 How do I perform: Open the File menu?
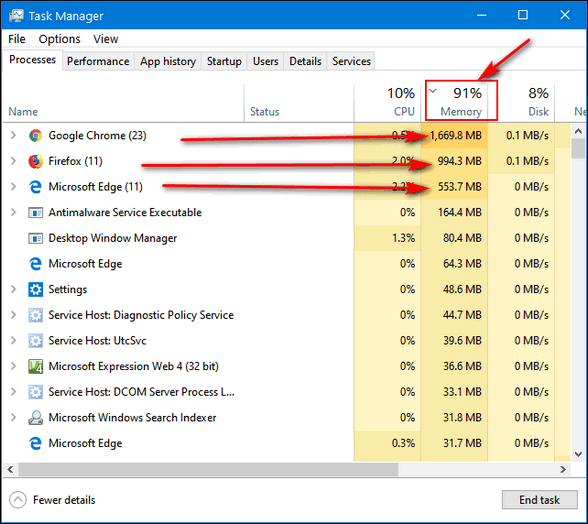[x=17, y=39]
